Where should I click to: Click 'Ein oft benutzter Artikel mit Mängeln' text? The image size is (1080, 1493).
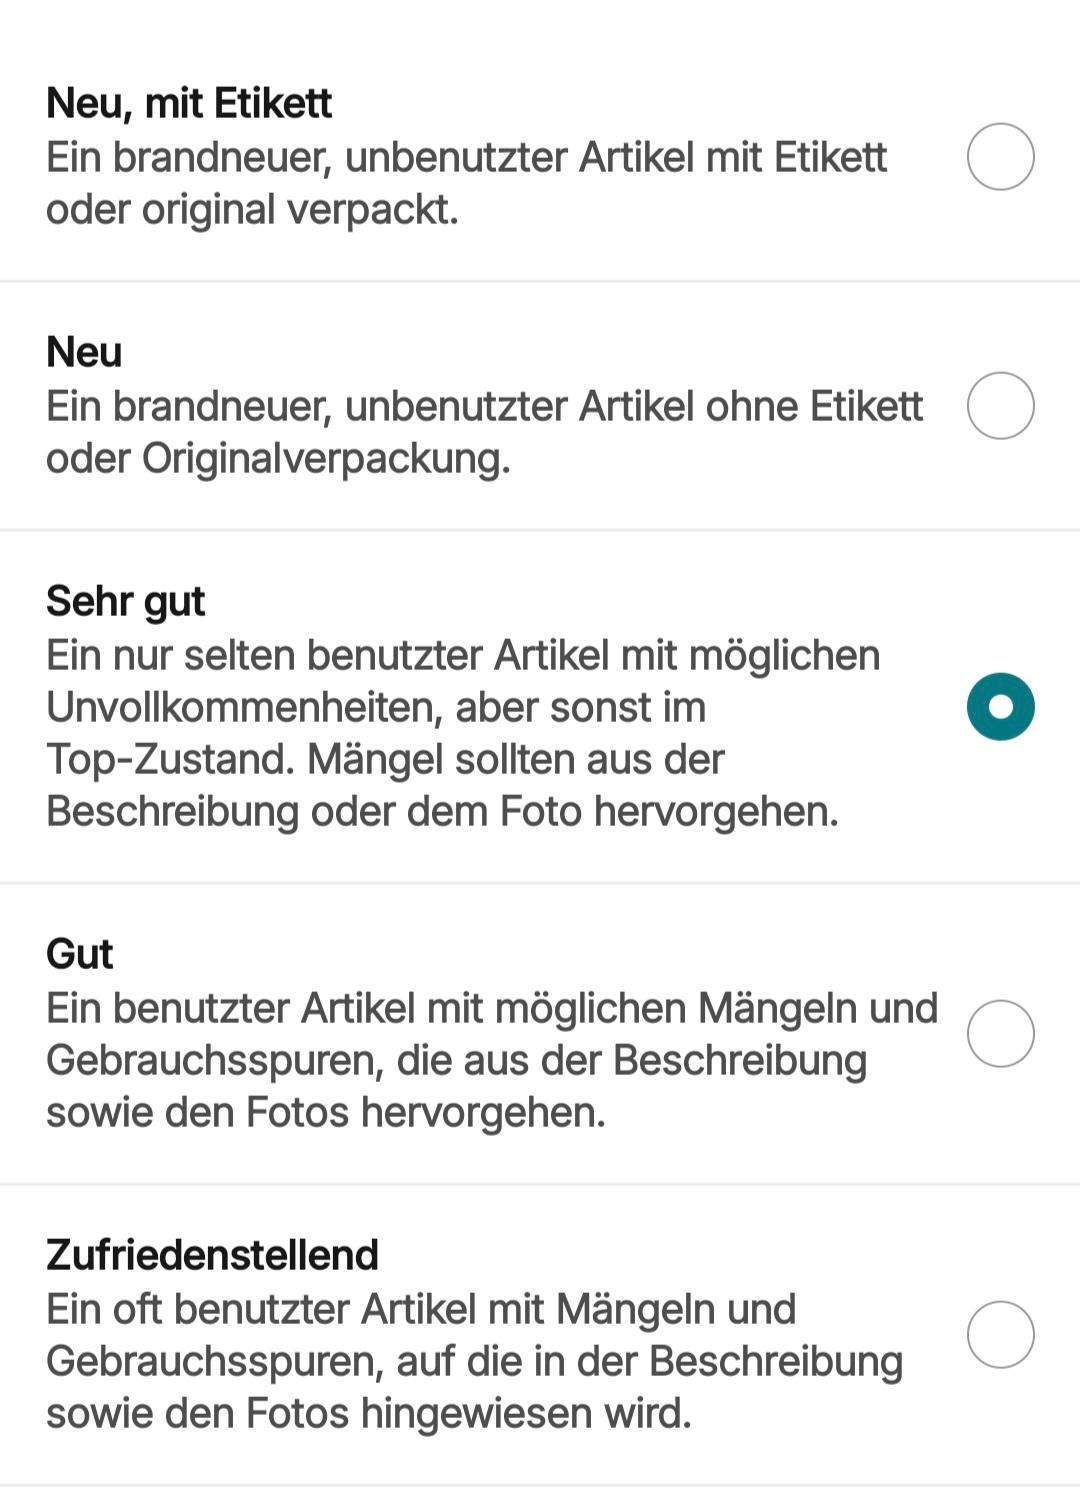coord(420,1309)
